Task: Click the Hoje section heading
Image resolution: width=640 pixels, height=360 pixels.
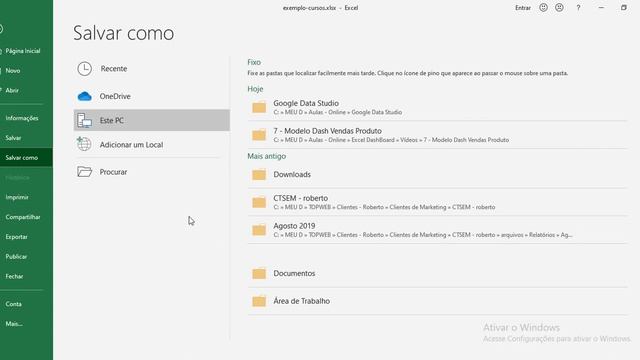Action: (255, 89)
